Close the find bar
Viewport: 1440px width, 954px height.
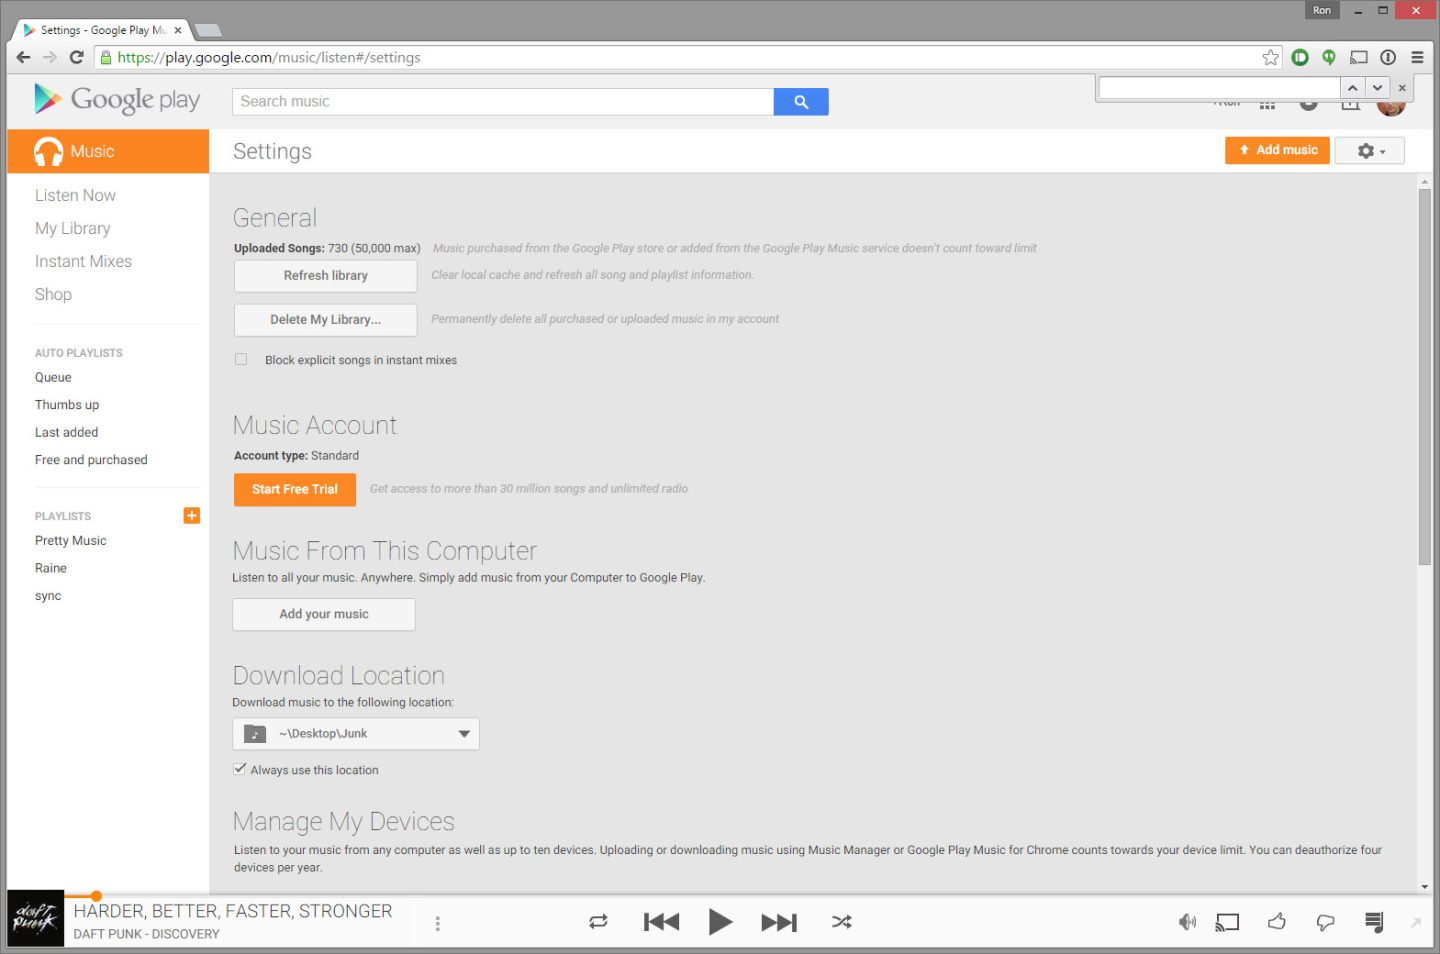pos(1402,88)
